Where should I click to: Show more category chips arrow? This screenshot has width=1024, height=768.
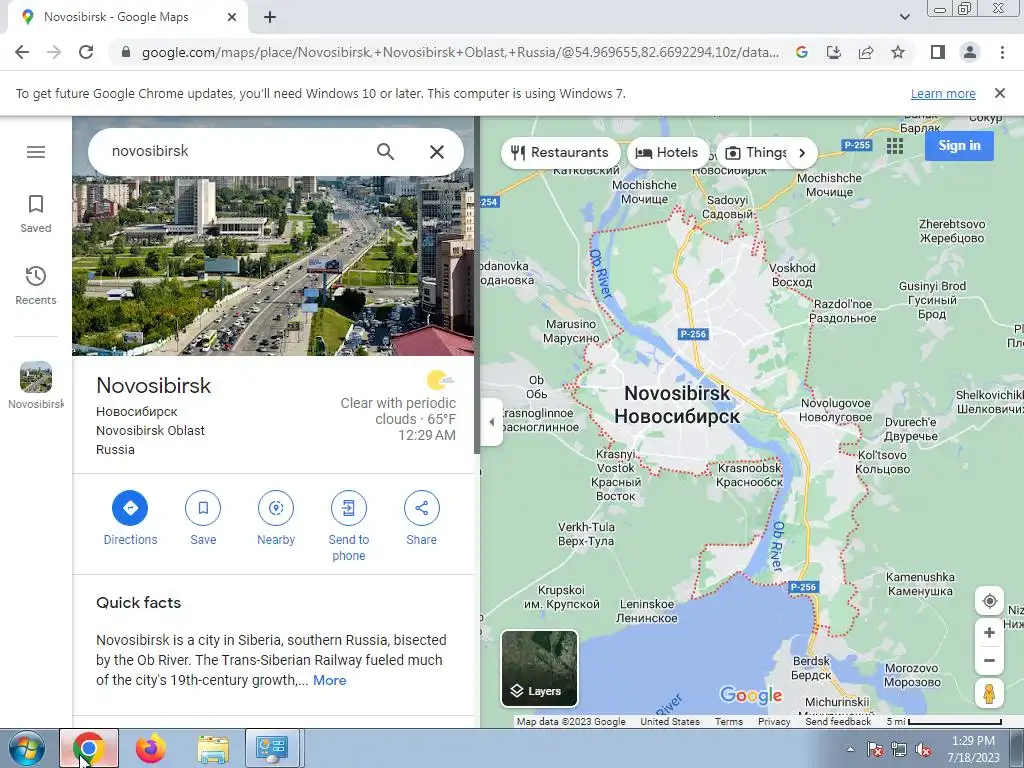(x=803, y=153)
